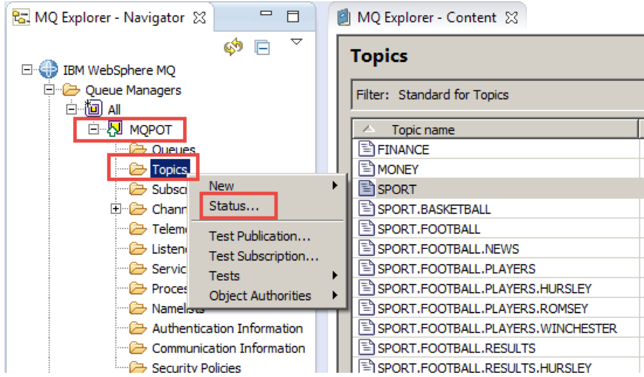The width and height of the screenshot is (644, 377).
Task: Click the Topics folder icon
Action: tap(138, 169)
